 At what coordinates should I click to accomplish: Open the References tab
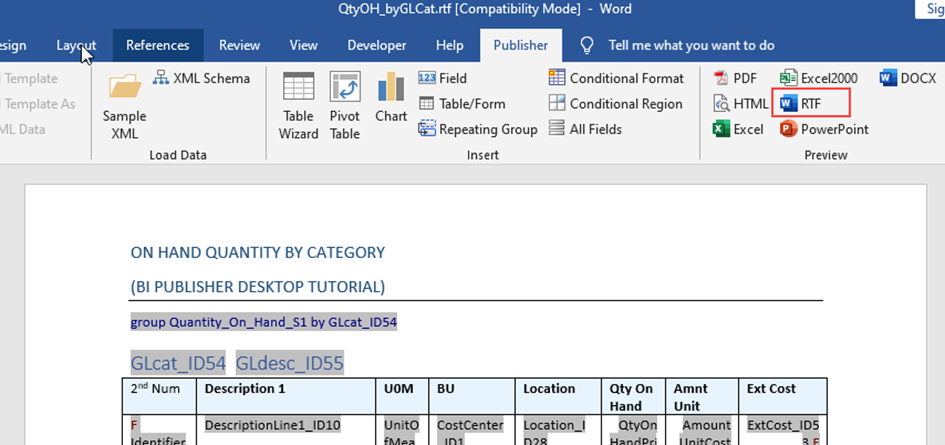pos(158,45)
